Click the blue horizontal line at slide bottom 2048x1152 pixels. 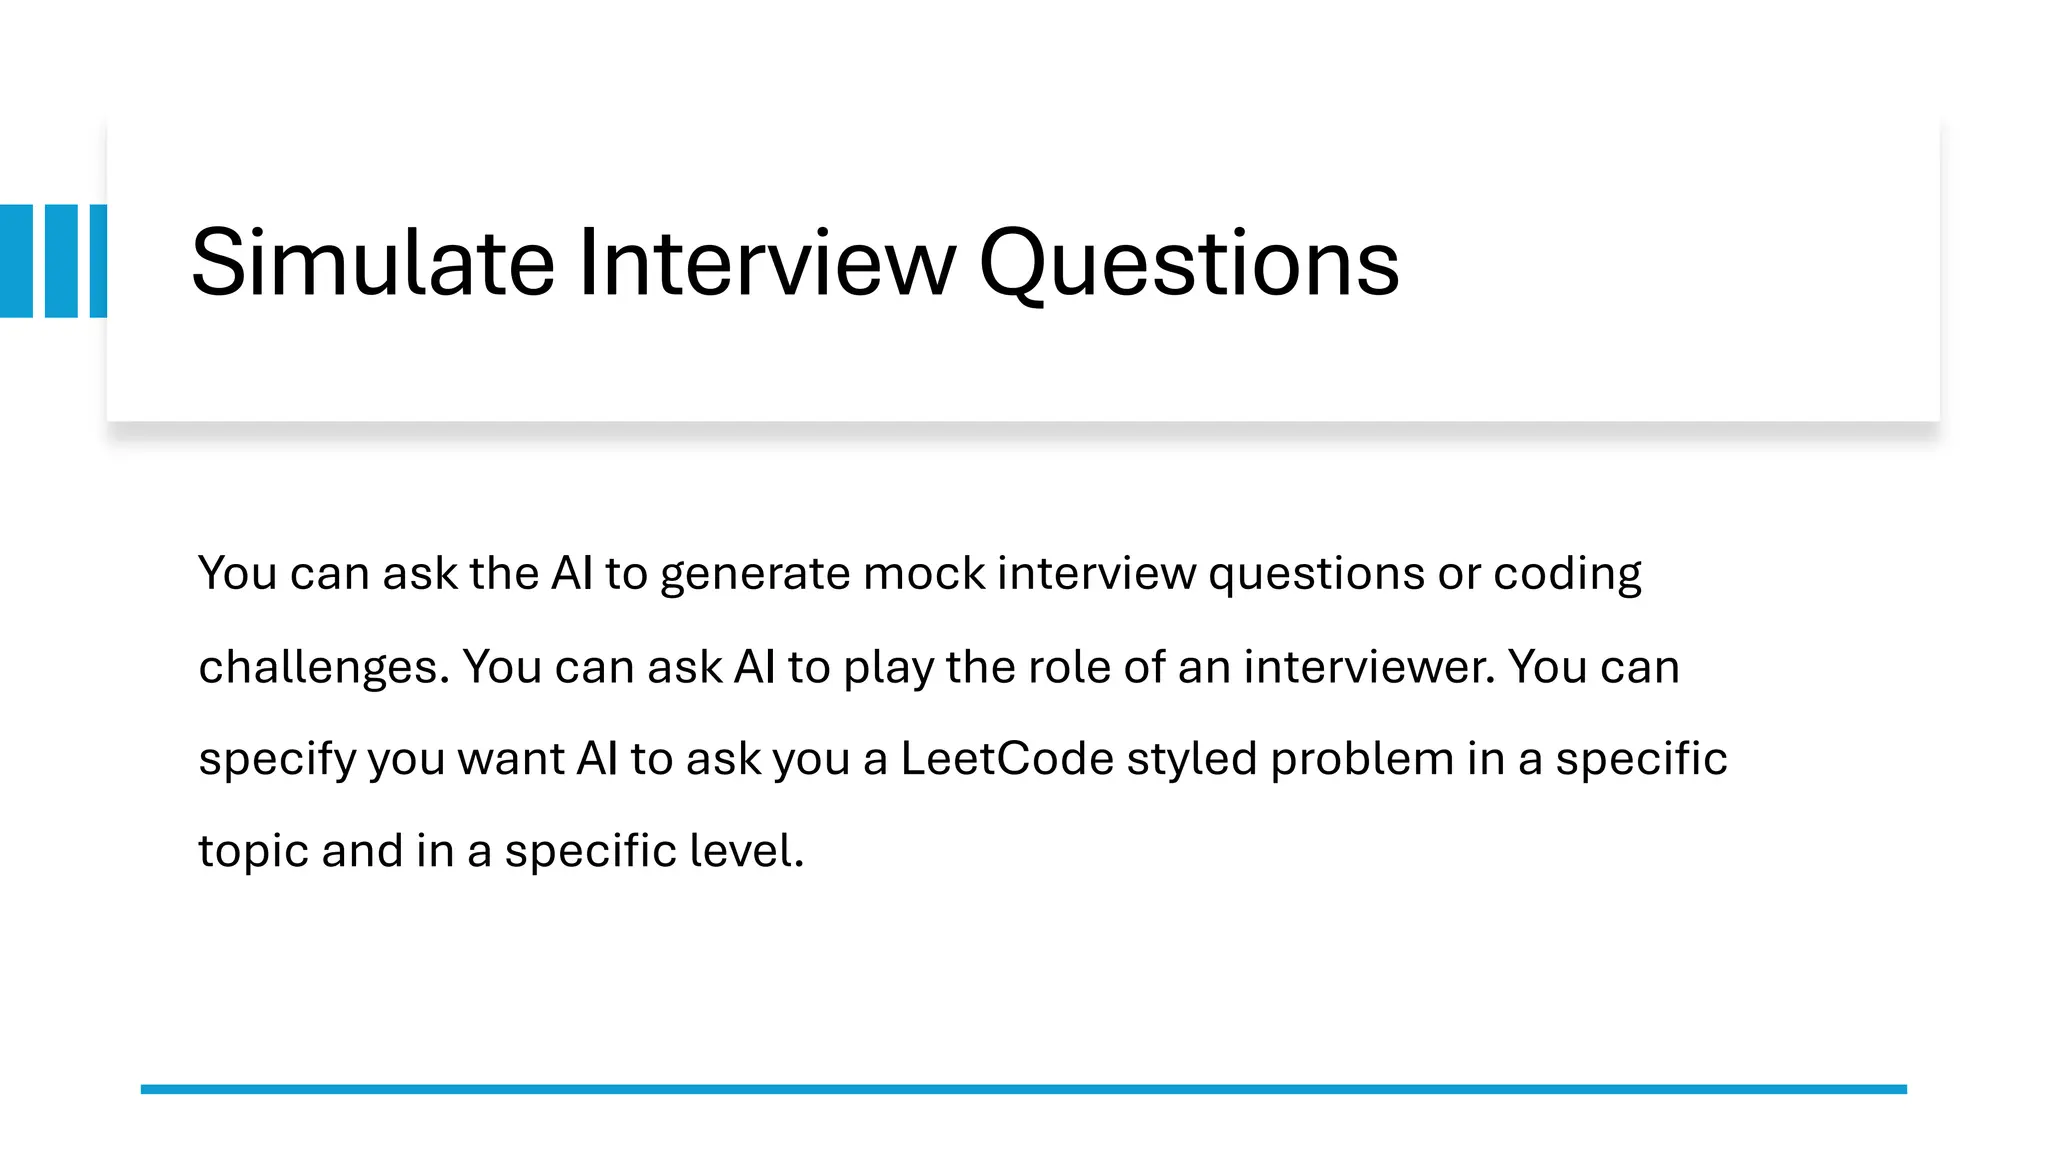(x=1023, y=1089)
